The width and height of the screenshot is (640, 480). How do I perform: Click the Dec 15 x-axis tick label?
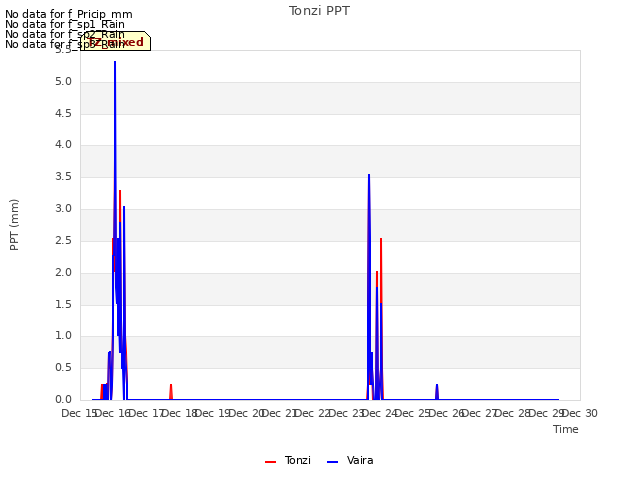(79, 413)
